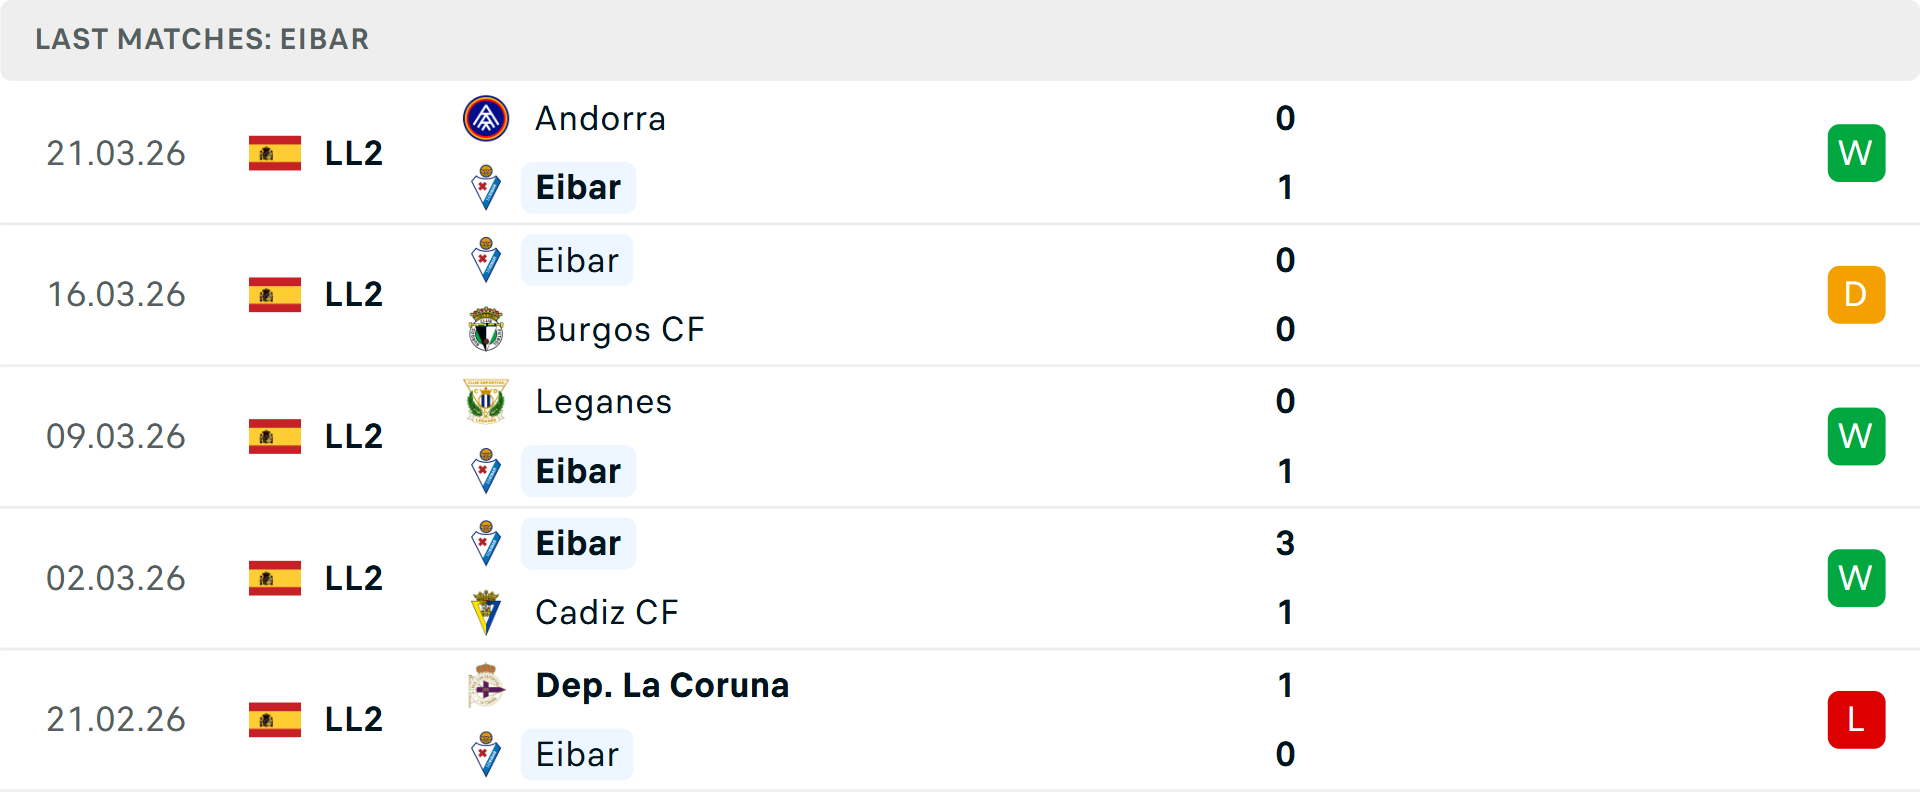Click the Burgos CF club badge
Image resolution: width=1920 pixels, height=792 pixels.
[x=486, y=329]
